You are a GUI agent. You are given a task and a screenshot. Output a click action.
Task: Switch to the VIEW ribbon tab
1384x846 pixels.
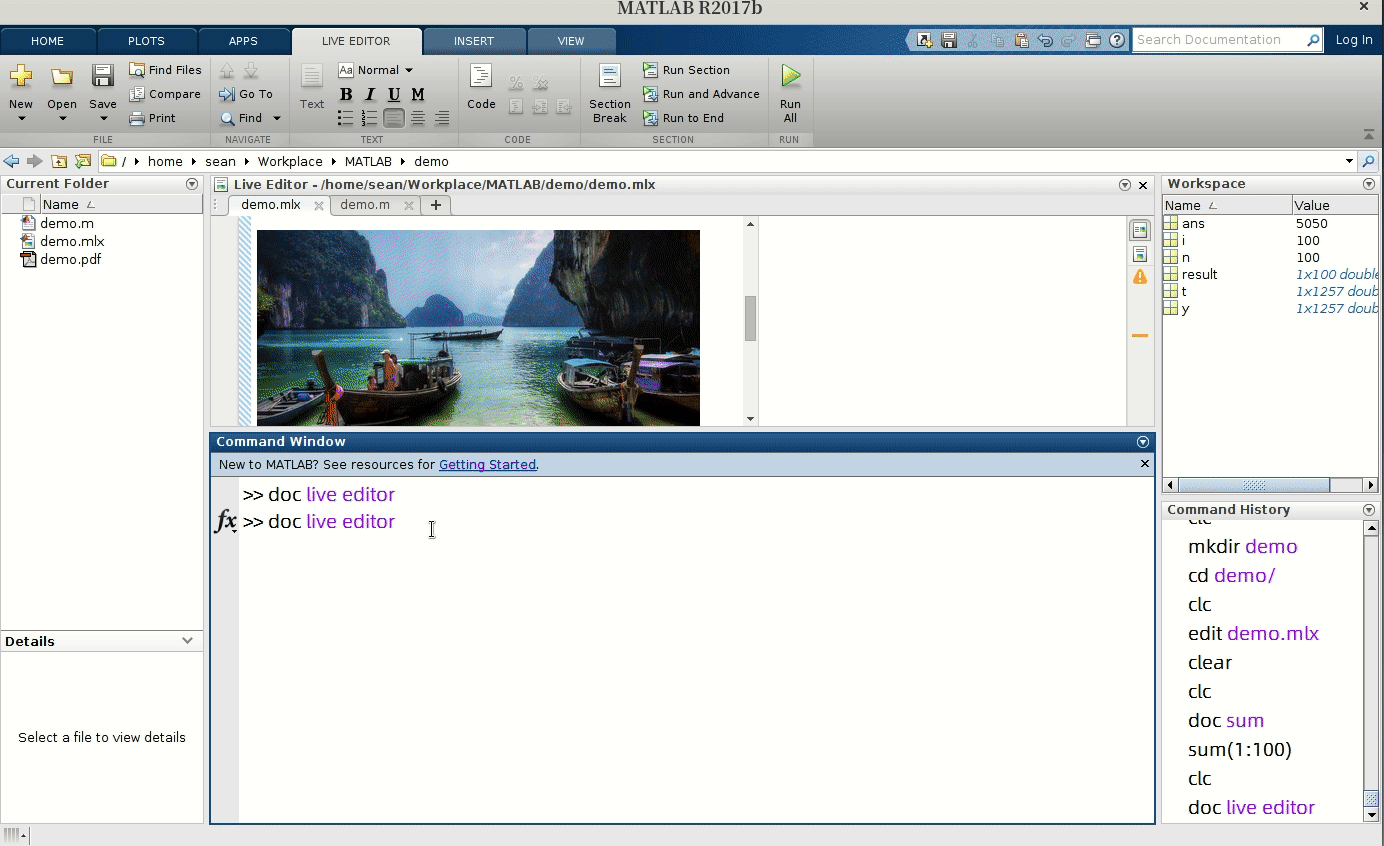coord(571,41)
